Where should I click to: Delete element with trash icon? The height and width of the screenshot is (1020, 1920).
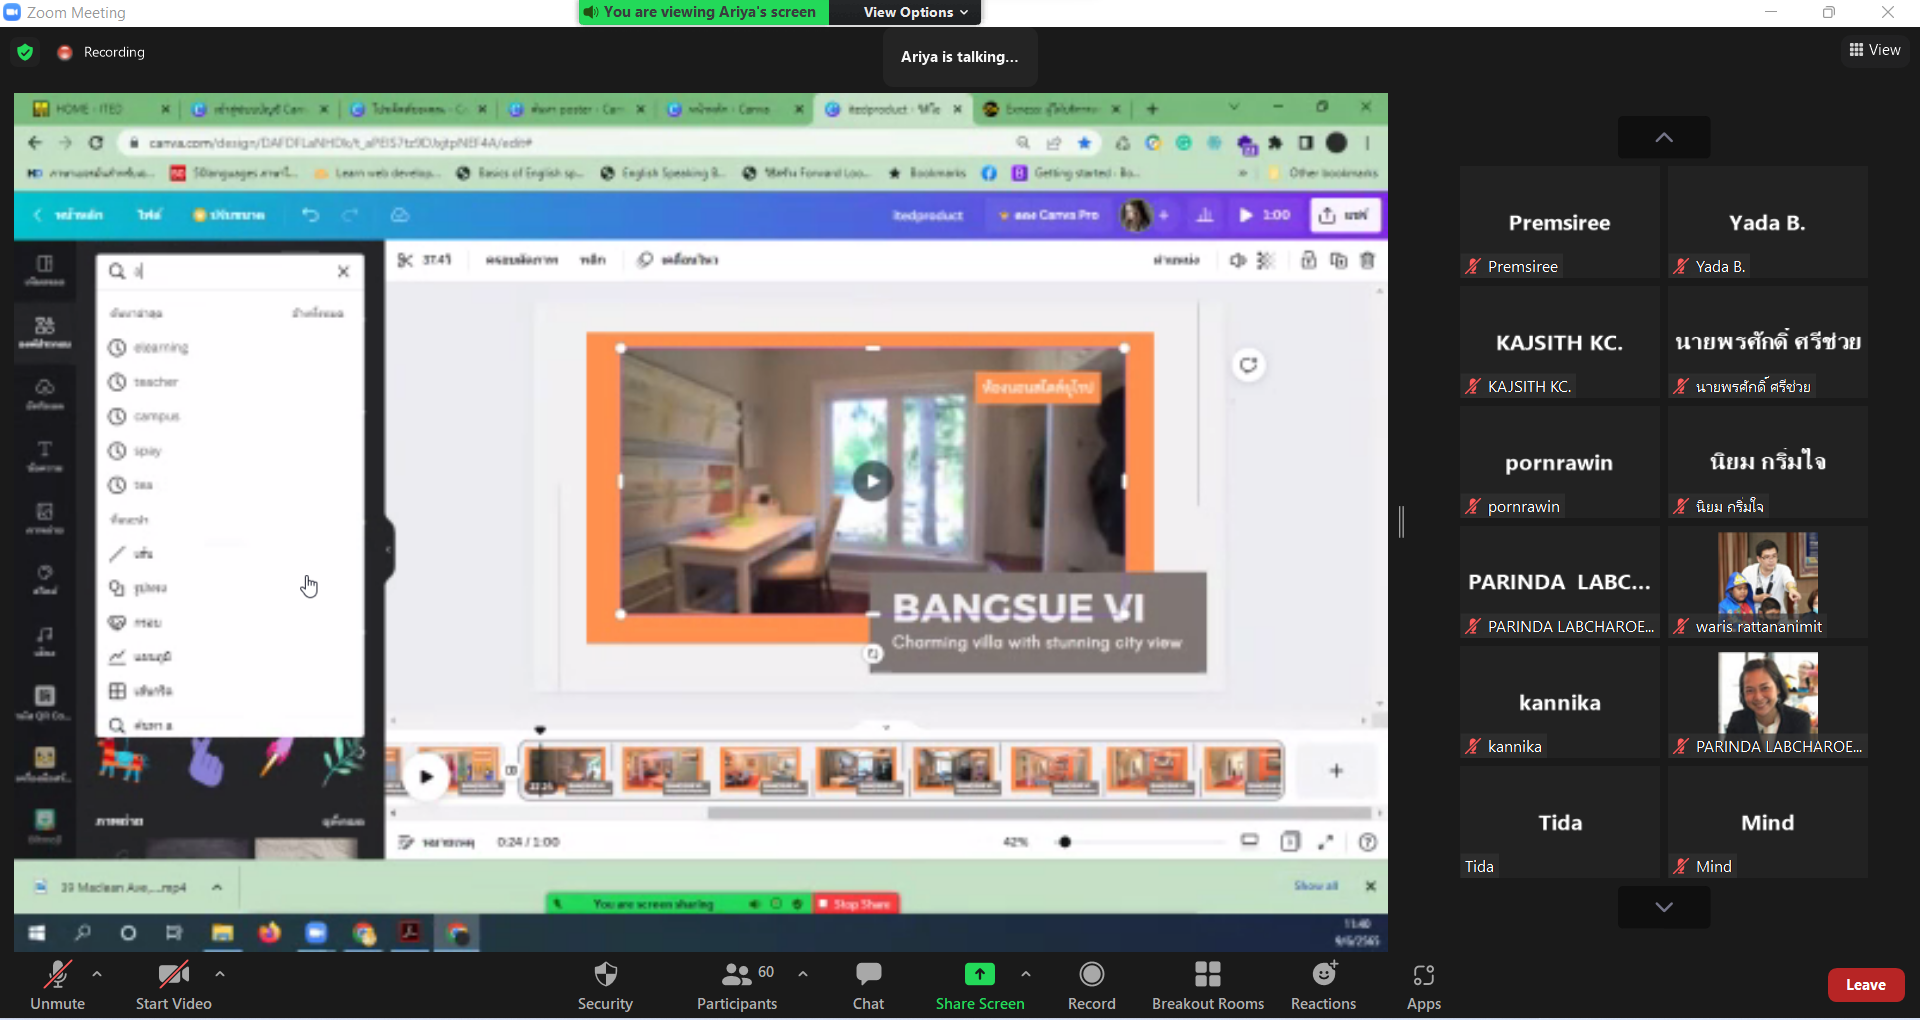point(1368,260)
